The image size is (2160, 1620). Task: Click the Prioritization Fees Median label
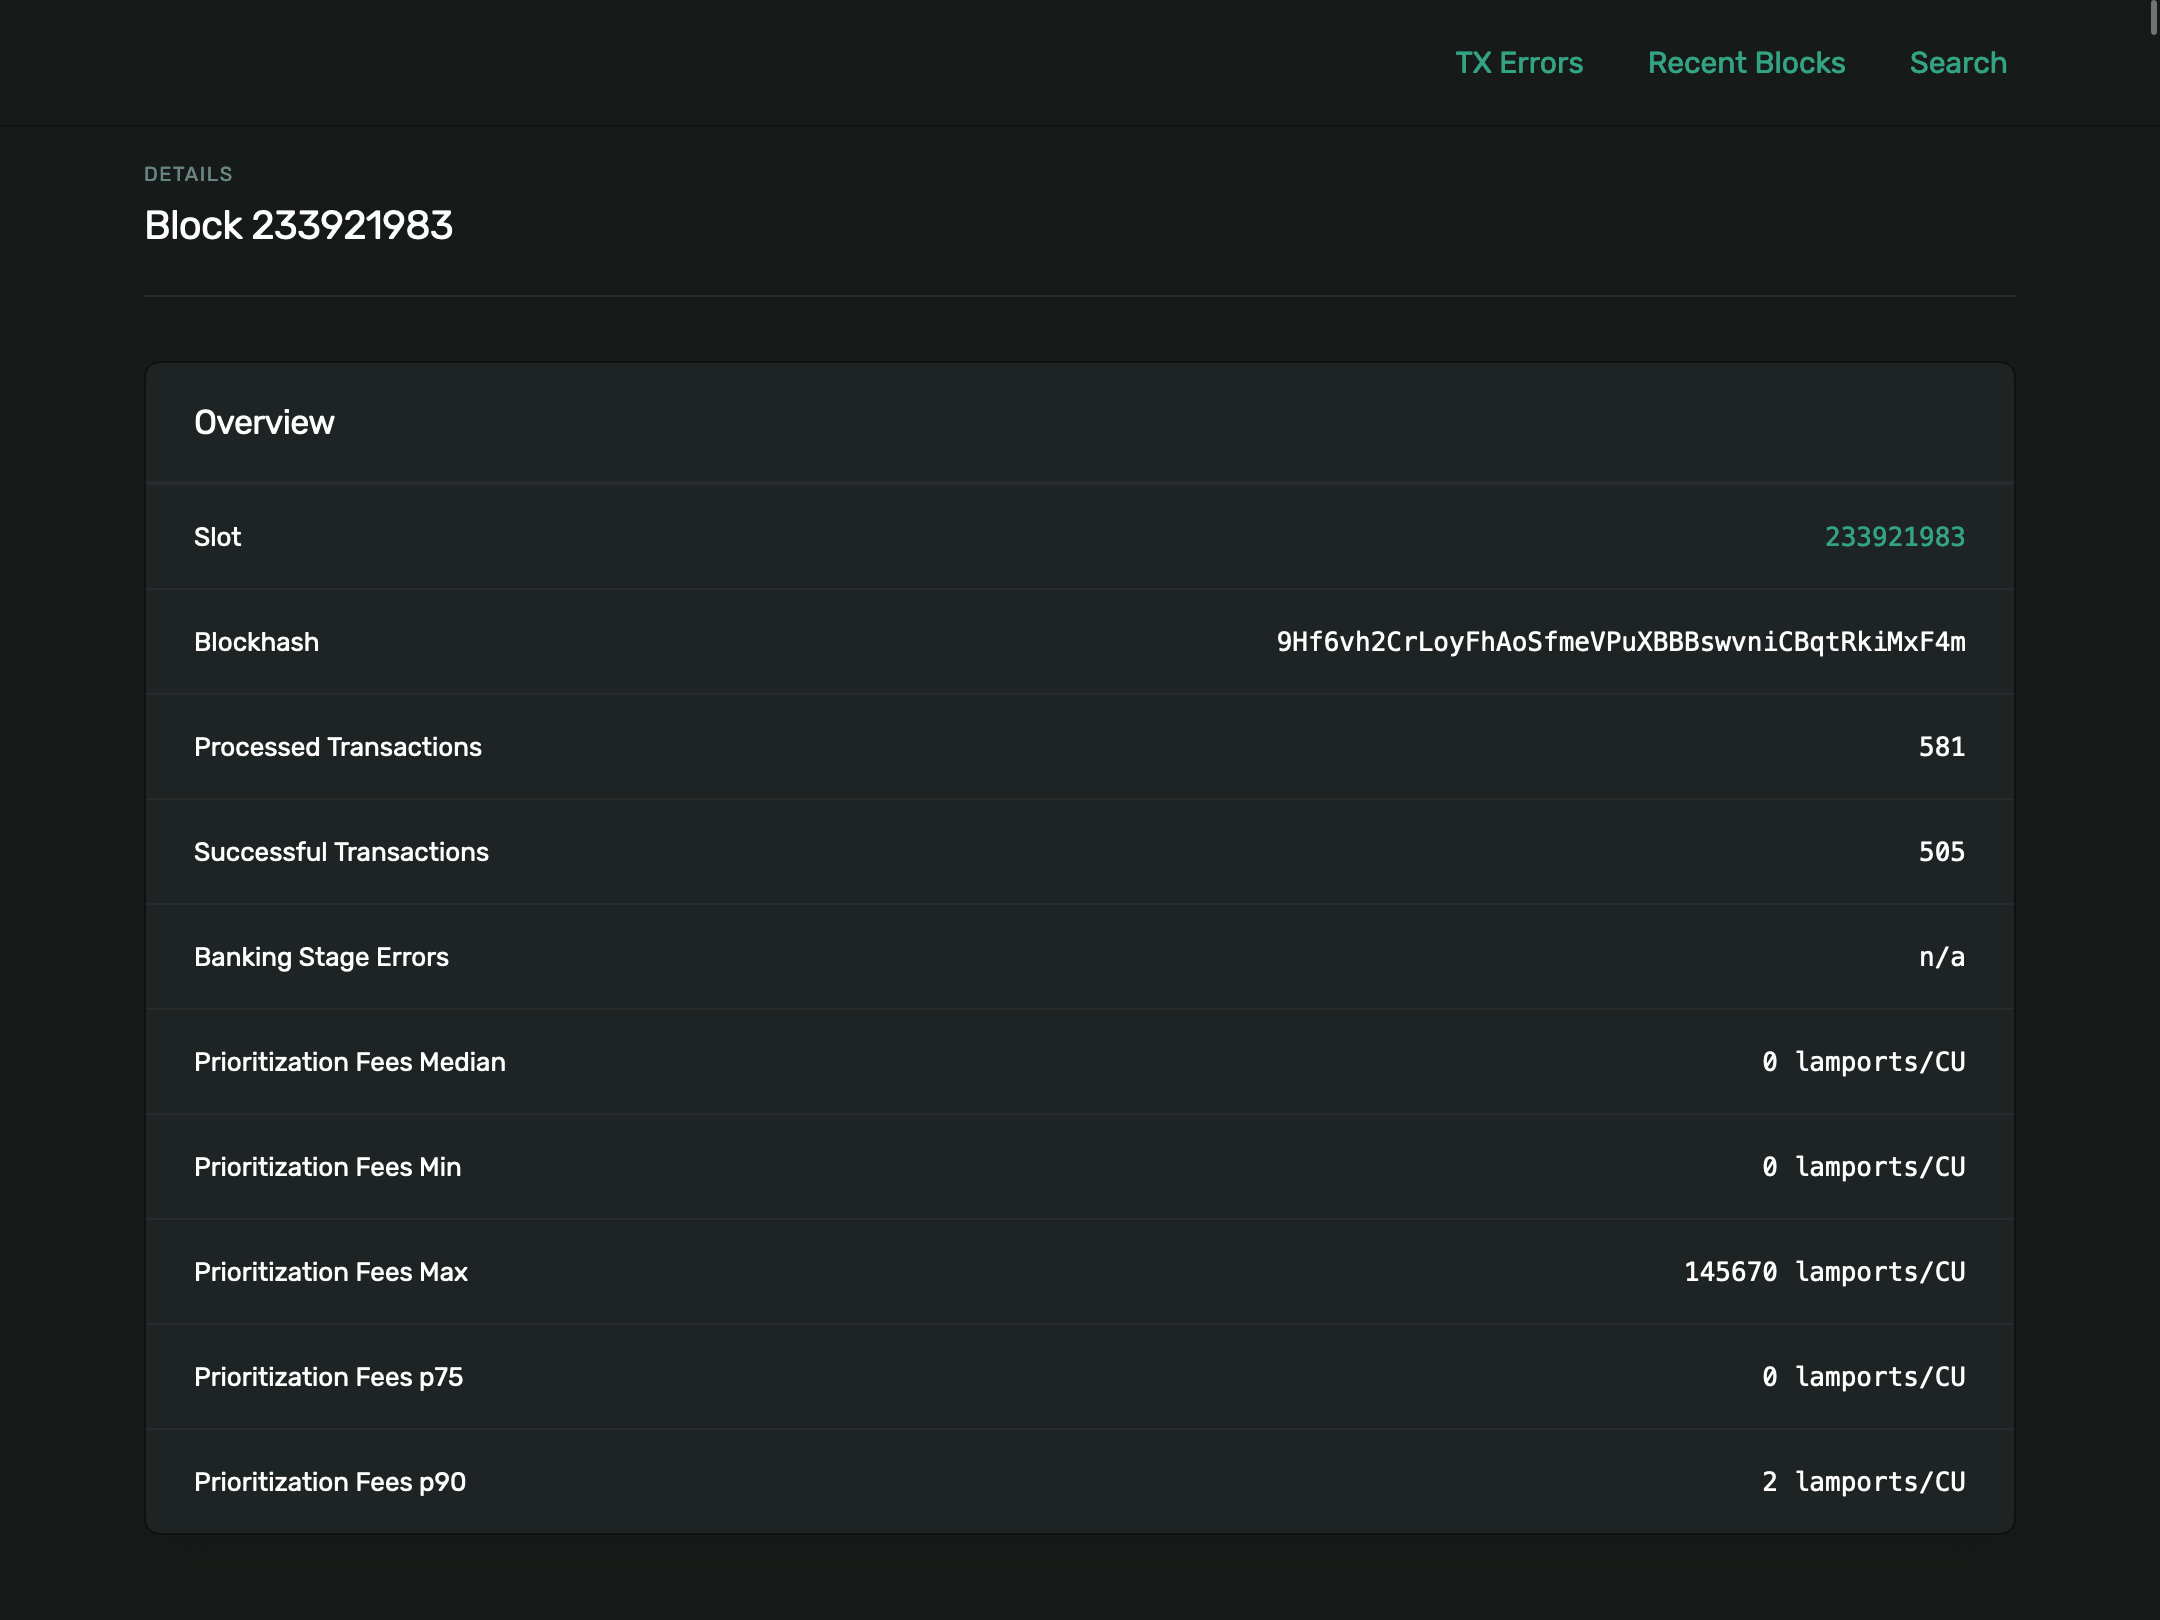coord(350,1062)
